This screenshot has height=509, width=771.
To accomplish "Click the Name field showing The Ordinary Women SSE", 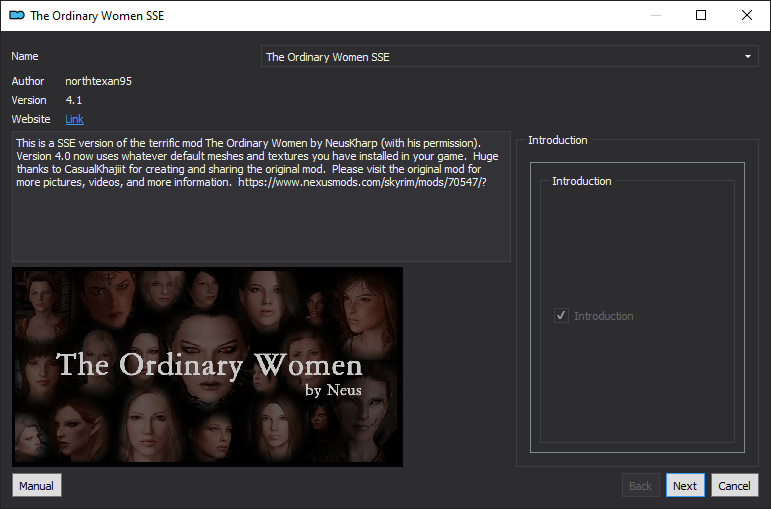I will coord(509,57).
